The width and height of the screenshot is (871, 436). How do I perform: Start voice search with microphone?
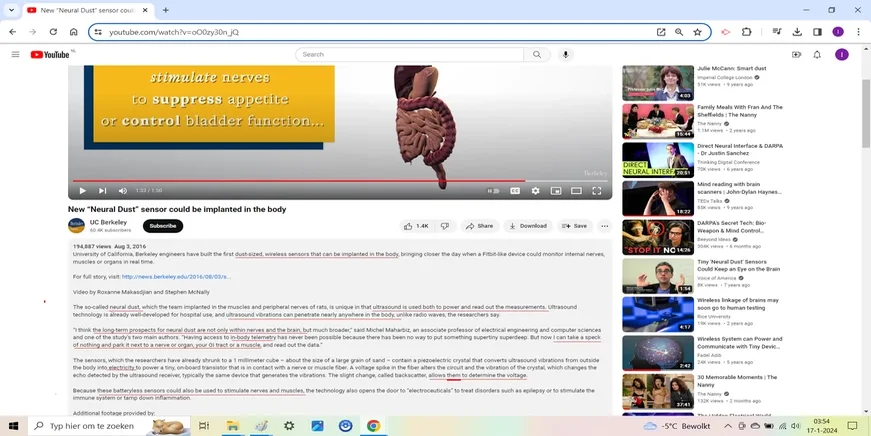pos(565,54)
